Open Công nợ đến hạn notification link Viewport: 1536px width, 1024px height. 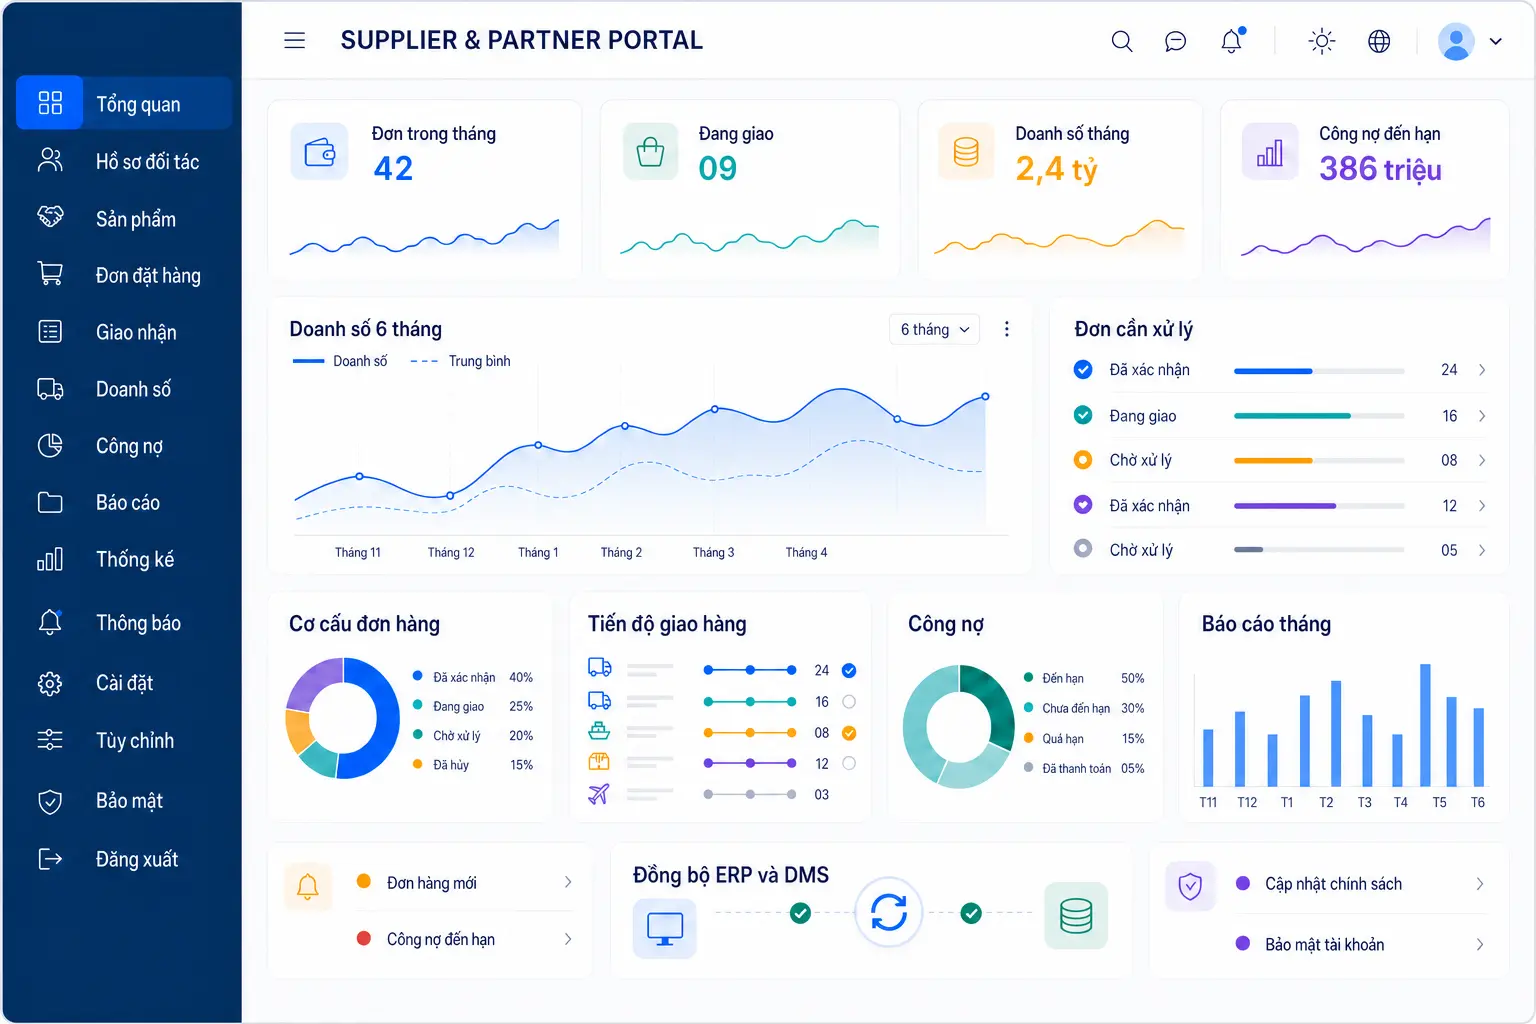[x=465, y=939]
